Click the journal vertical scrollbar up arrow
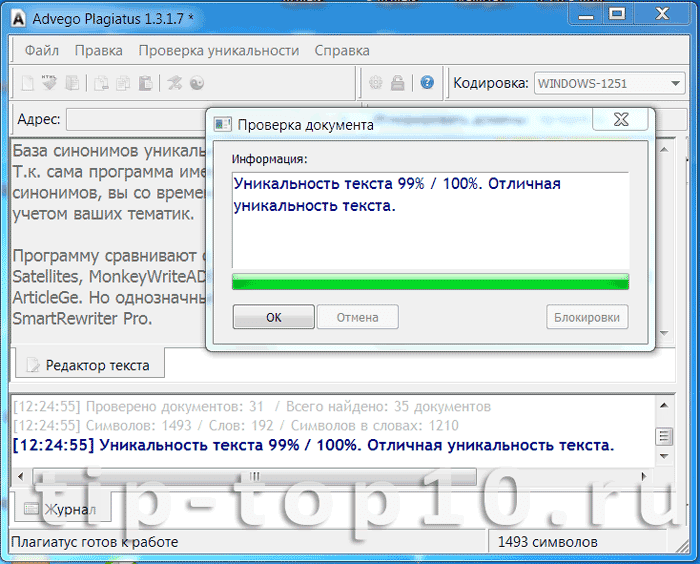 664,405
